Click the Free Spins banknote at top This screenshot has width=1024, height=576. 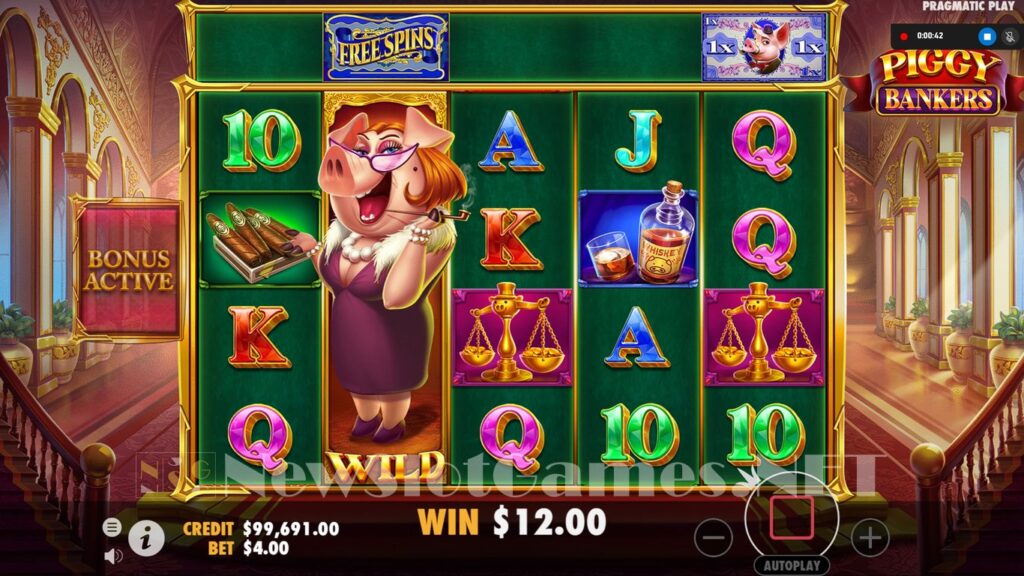386,47
